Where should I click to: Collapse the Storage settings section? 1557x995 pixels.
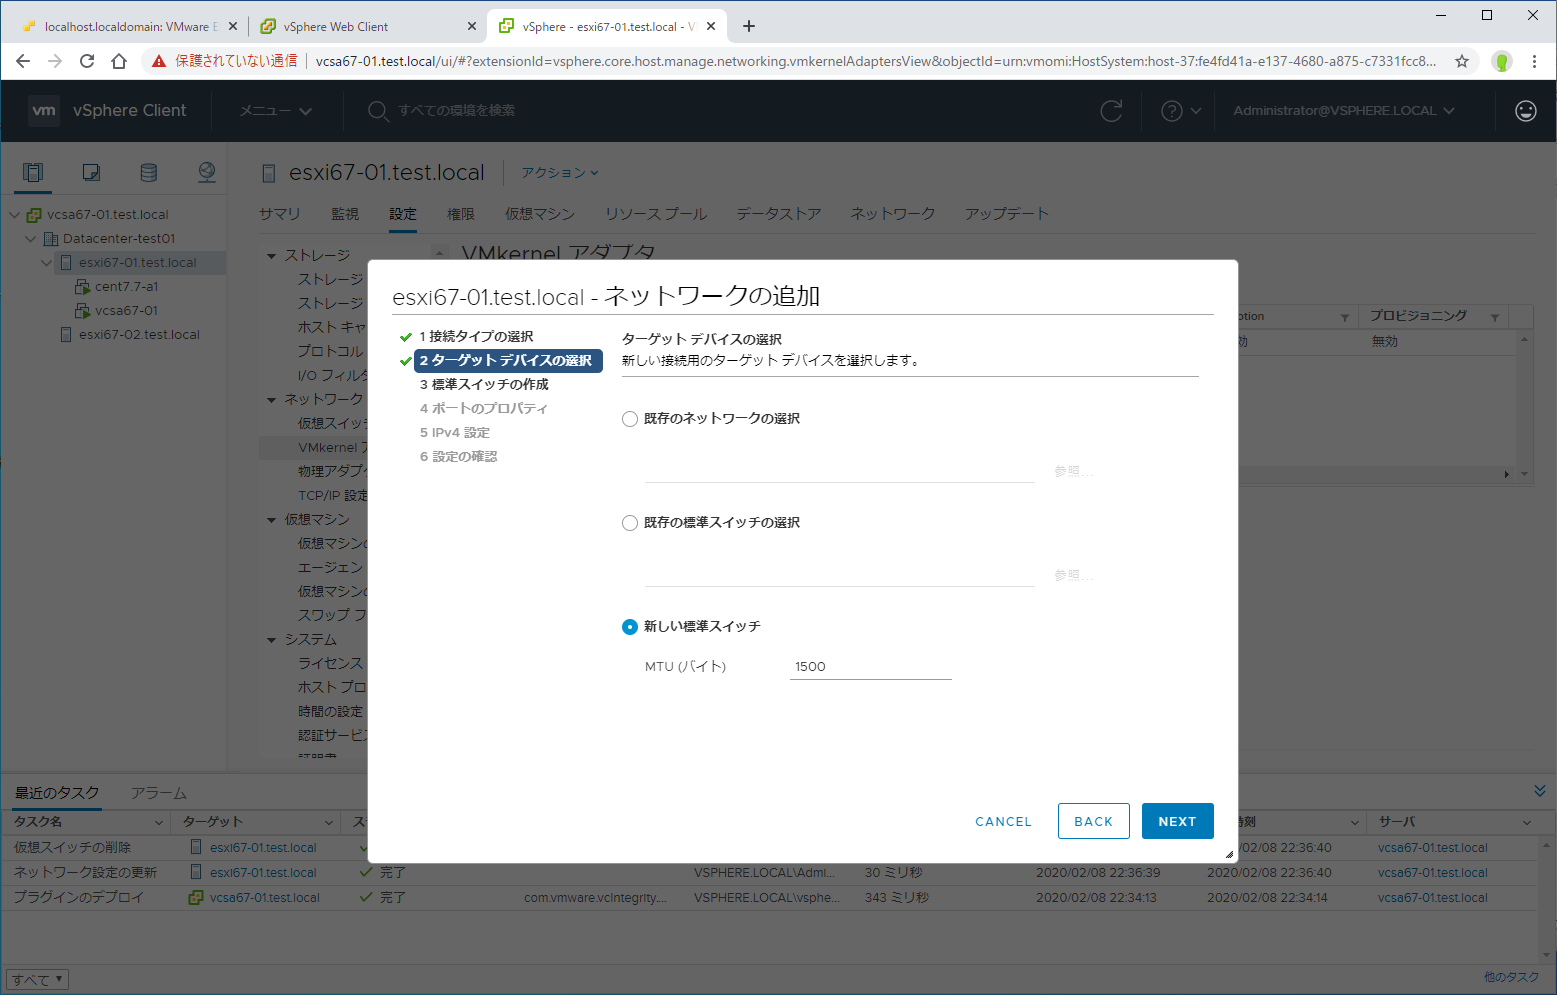pos(271,256)
